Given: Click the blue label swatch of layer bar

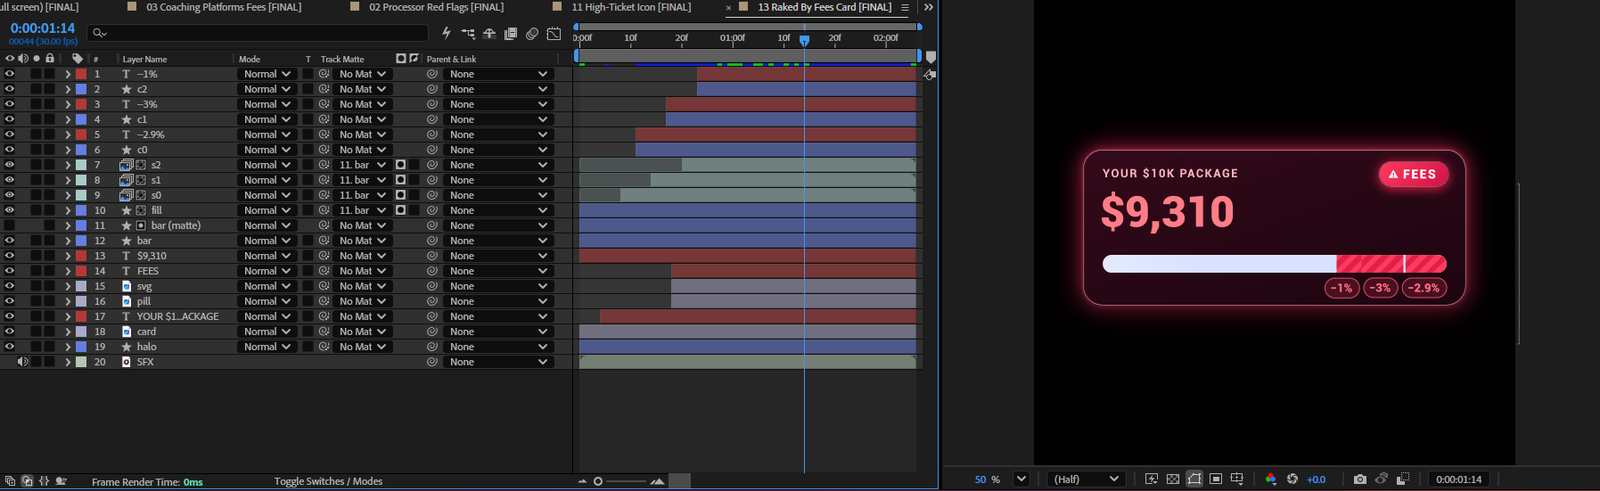Looking at the screenshot, I should pyautogui.click(x=81, y=241).
